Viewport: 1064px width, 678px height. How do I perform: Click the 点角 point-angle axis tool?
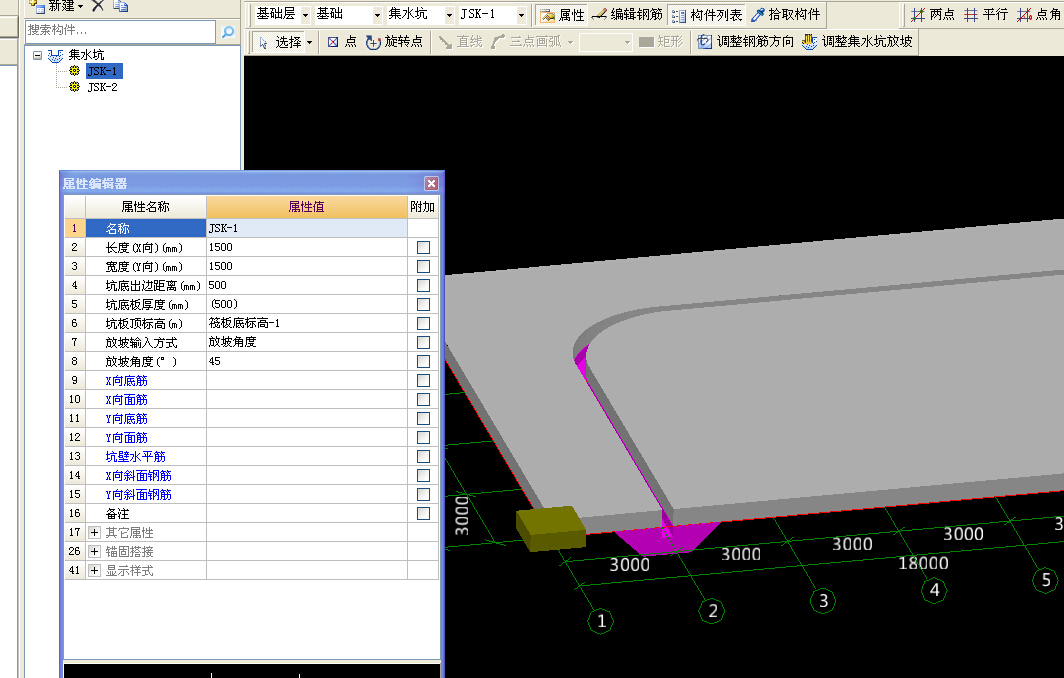coord(1039,15)
